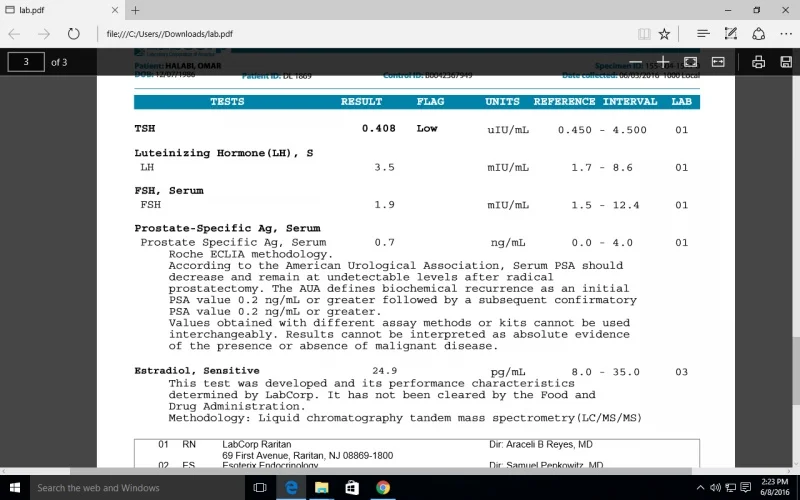Screen dimensions: 800x500
Task: Open volume control in system tray
Action: 715,488
